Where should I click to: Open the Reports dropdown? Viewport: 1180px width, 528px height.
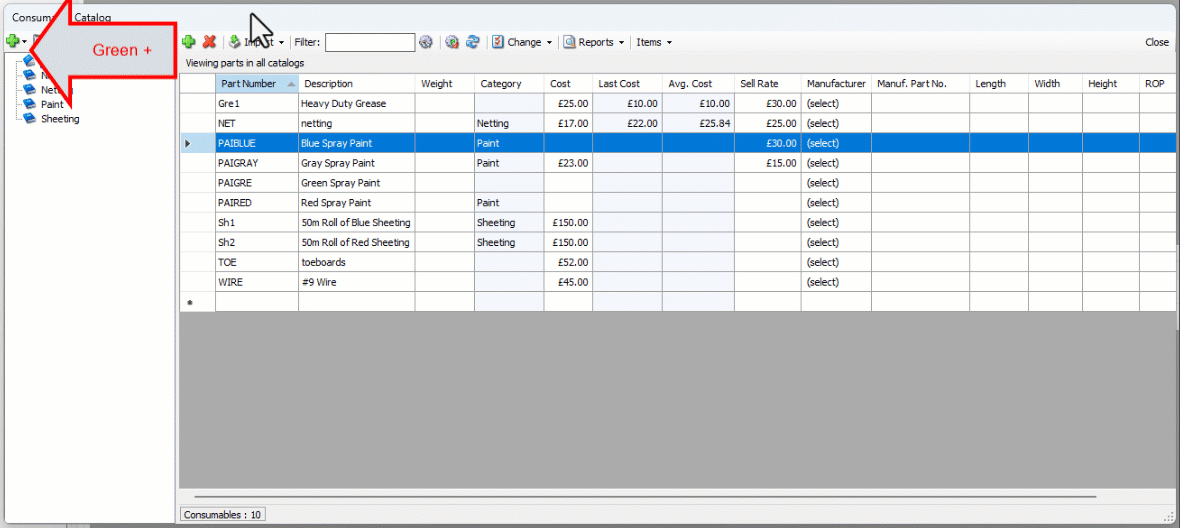click(x=595, y=42)
